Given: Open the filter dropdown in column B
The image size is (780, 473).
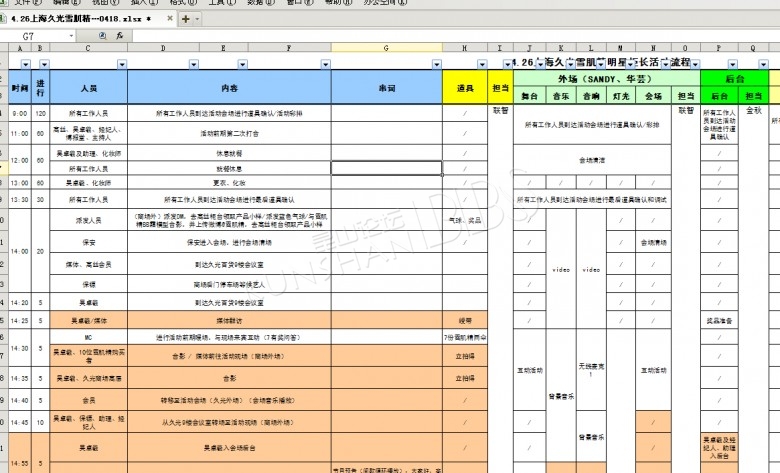Looking at the screenshot, I should pos(44,64).
